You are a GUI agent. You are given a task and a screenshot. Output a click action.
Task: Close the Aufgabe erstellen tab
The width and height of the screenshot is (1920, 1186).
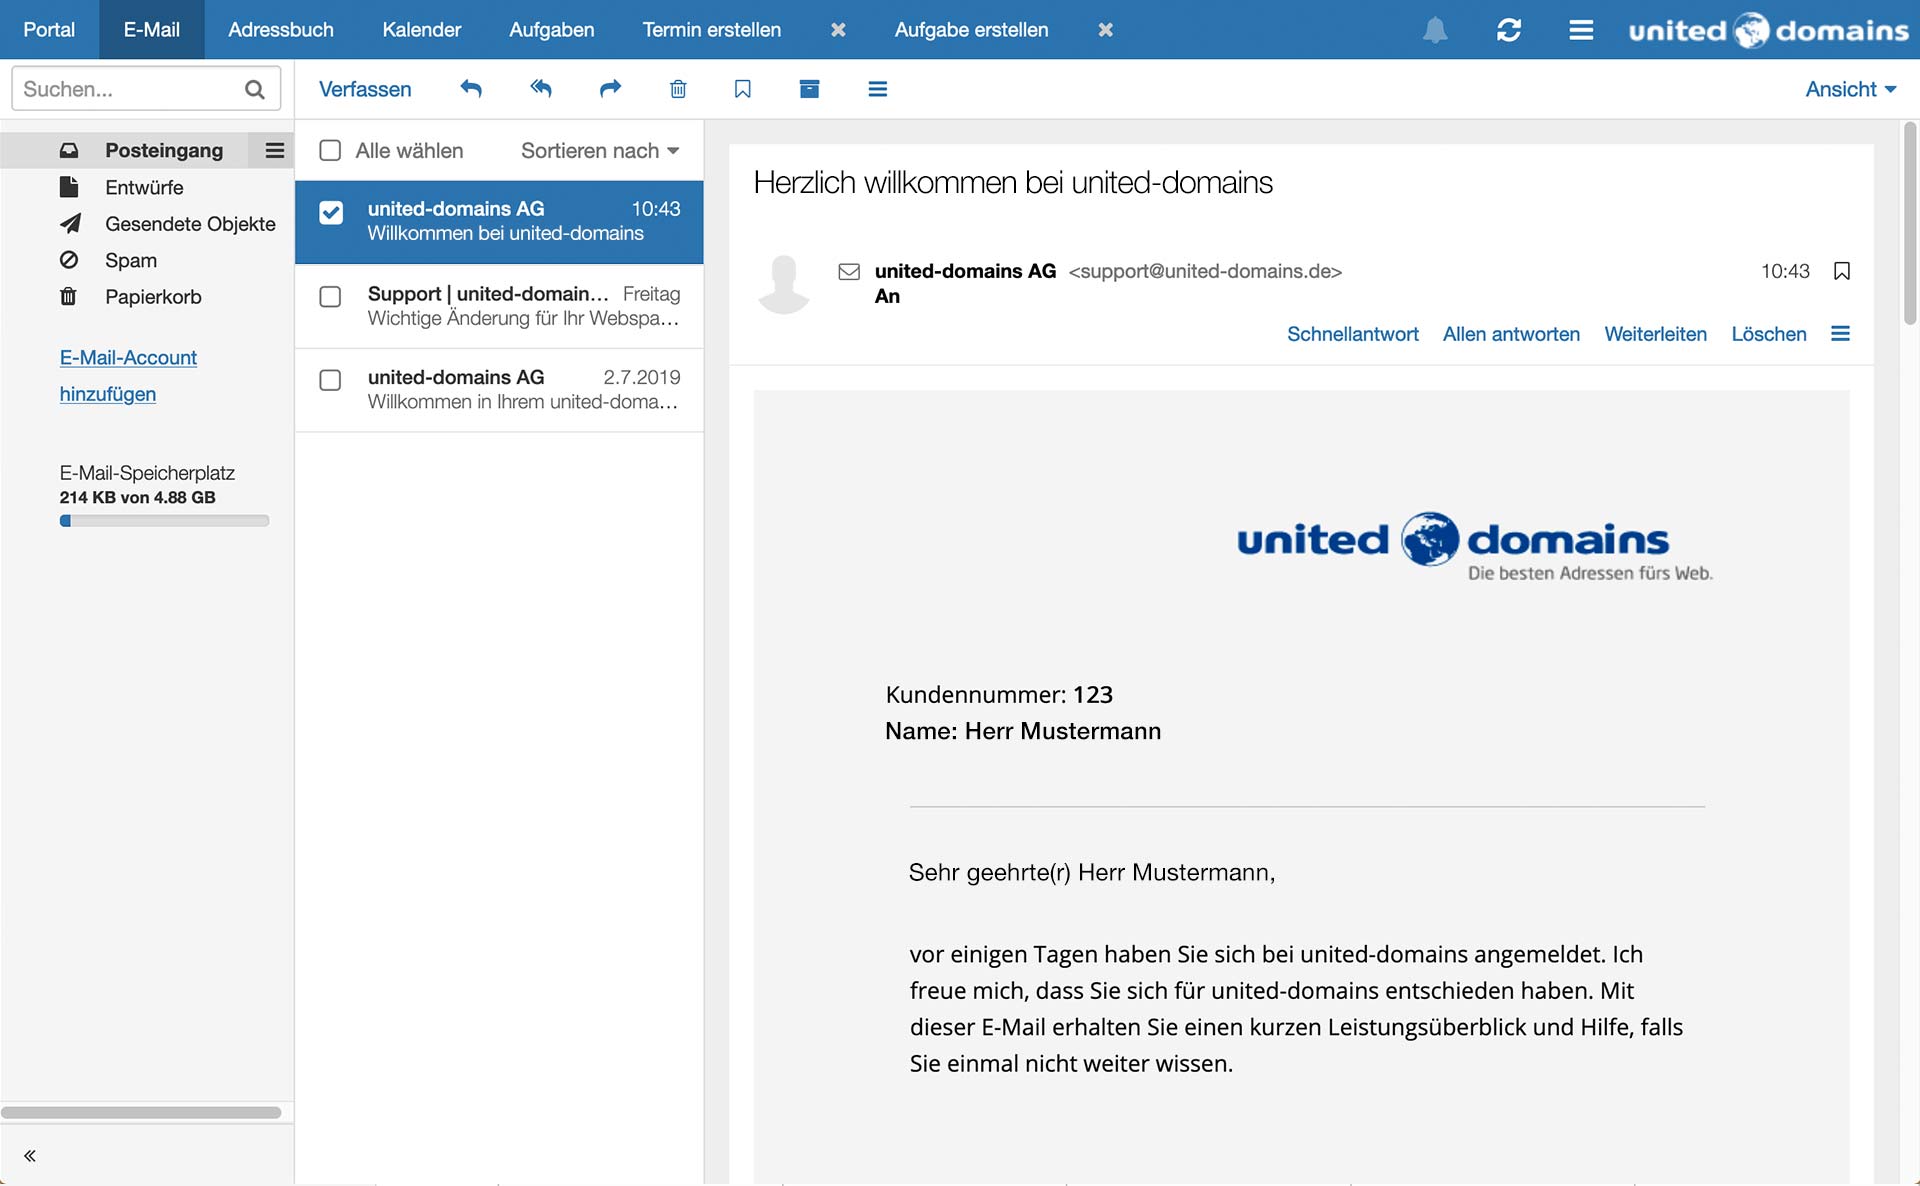click(x=1105, y=30)
